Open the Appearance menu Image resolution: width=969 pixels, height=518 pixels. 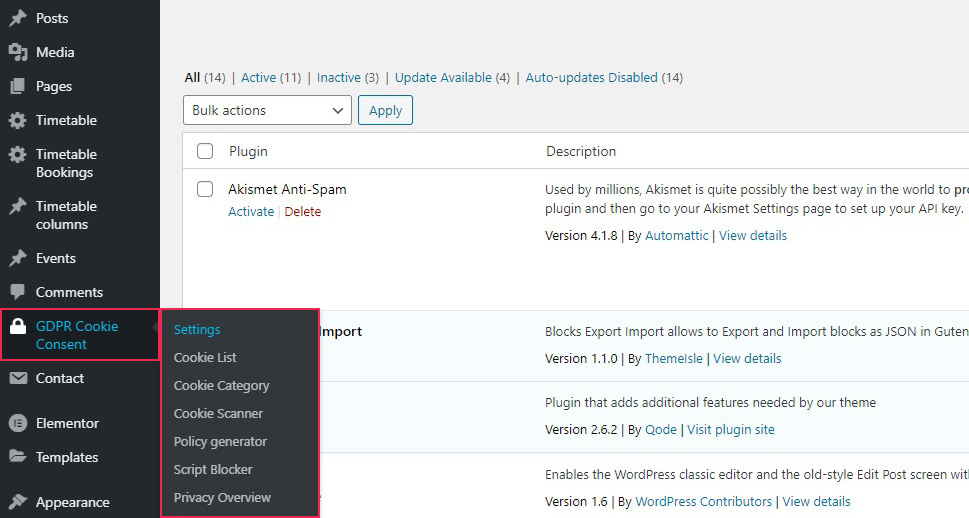pos(72,502)
